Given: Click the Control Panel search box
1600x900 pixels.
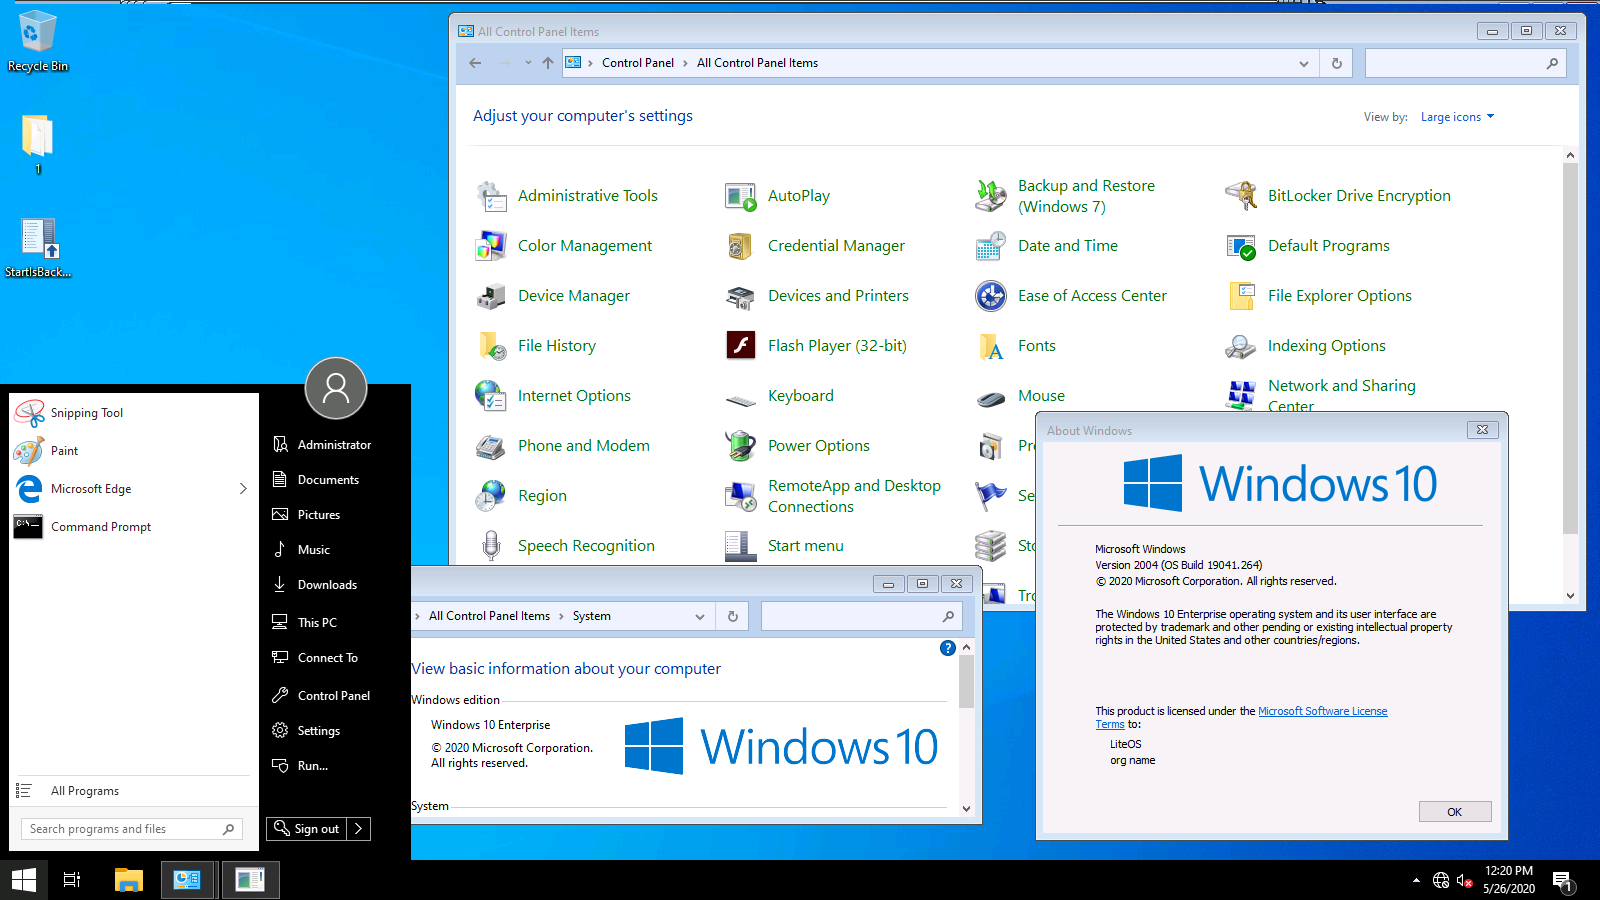Looking at the screenshot, I should pos(1465,63).
